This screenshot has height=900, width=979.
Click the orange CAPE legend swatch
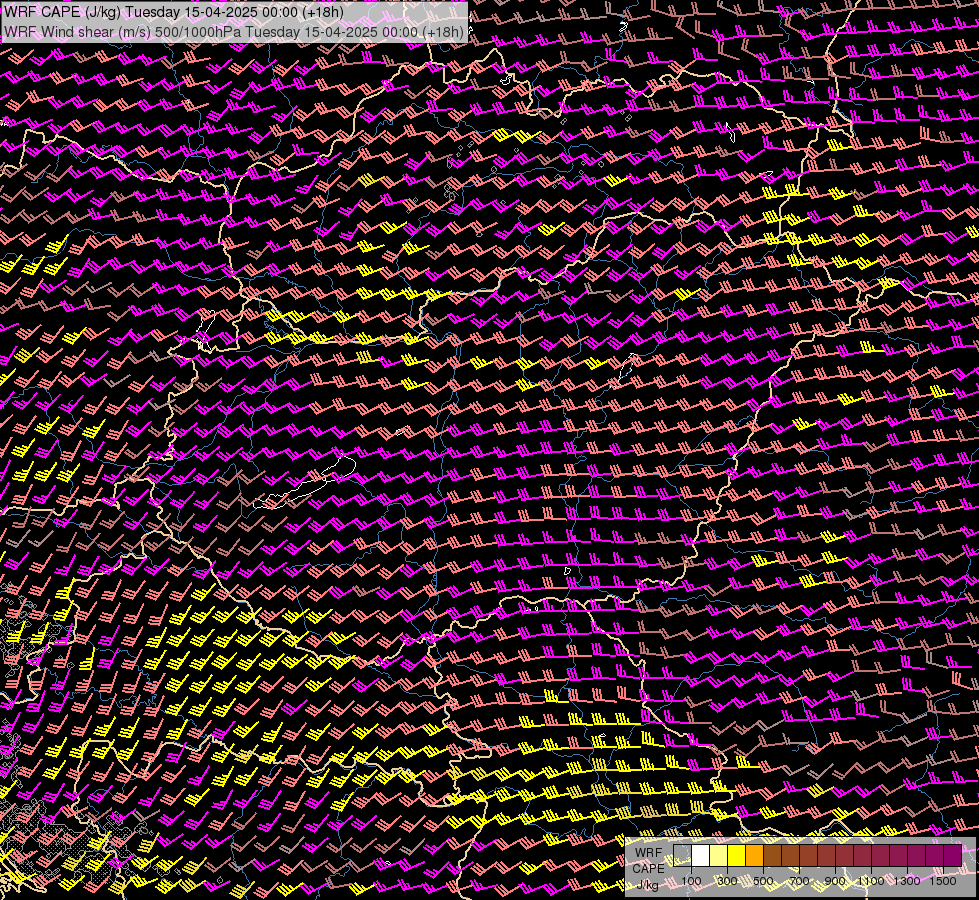[x=754, y=856]
